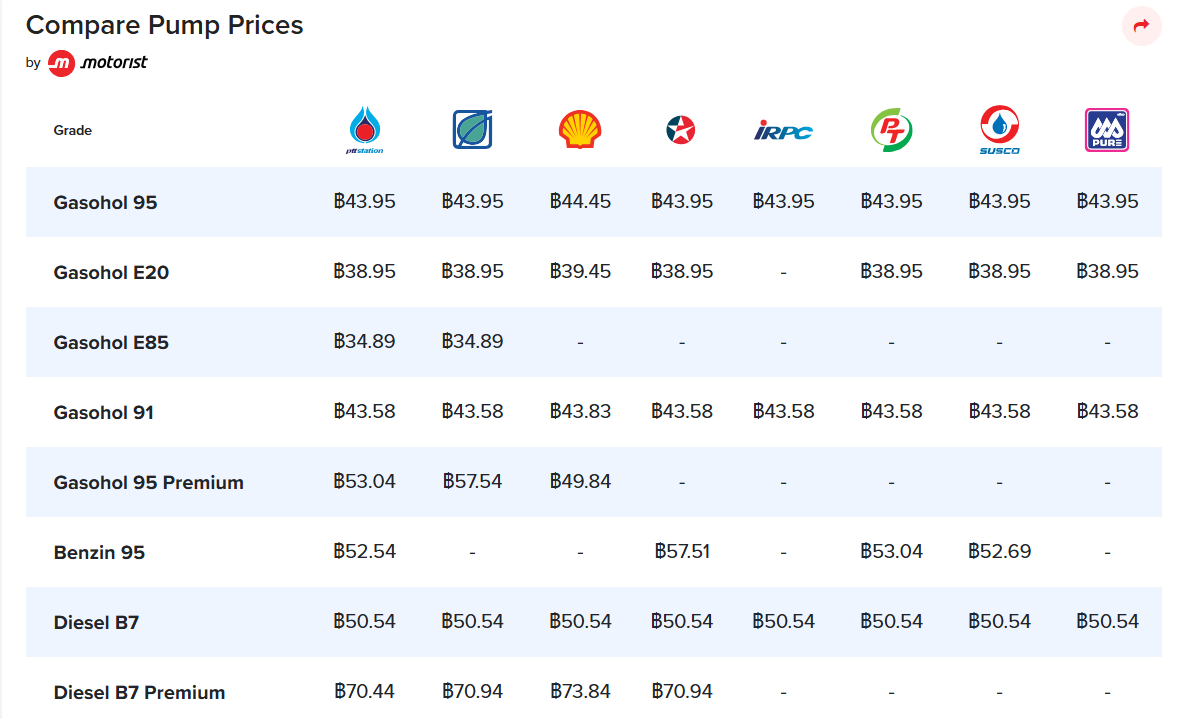Click the Susco brand logo
1183x719 pixels.
pyautogui.click(x=999, y=130)
